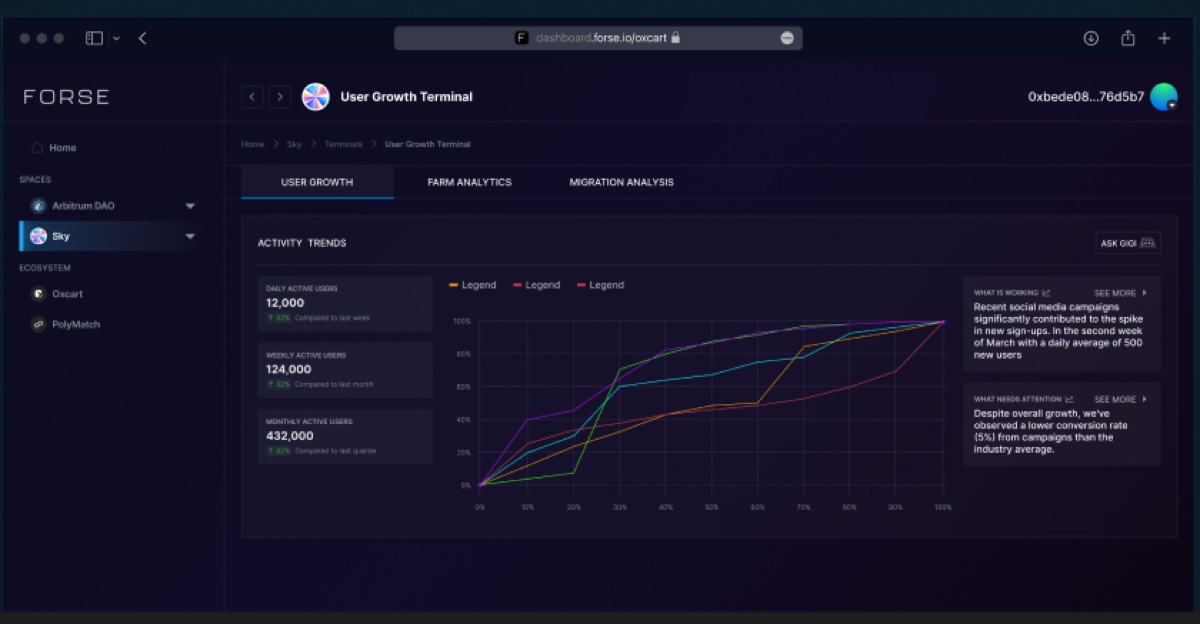Click the Forse favicon in address bar
Screen dimensions: 1200x624
pyautogui.click(x=521, y=38)
